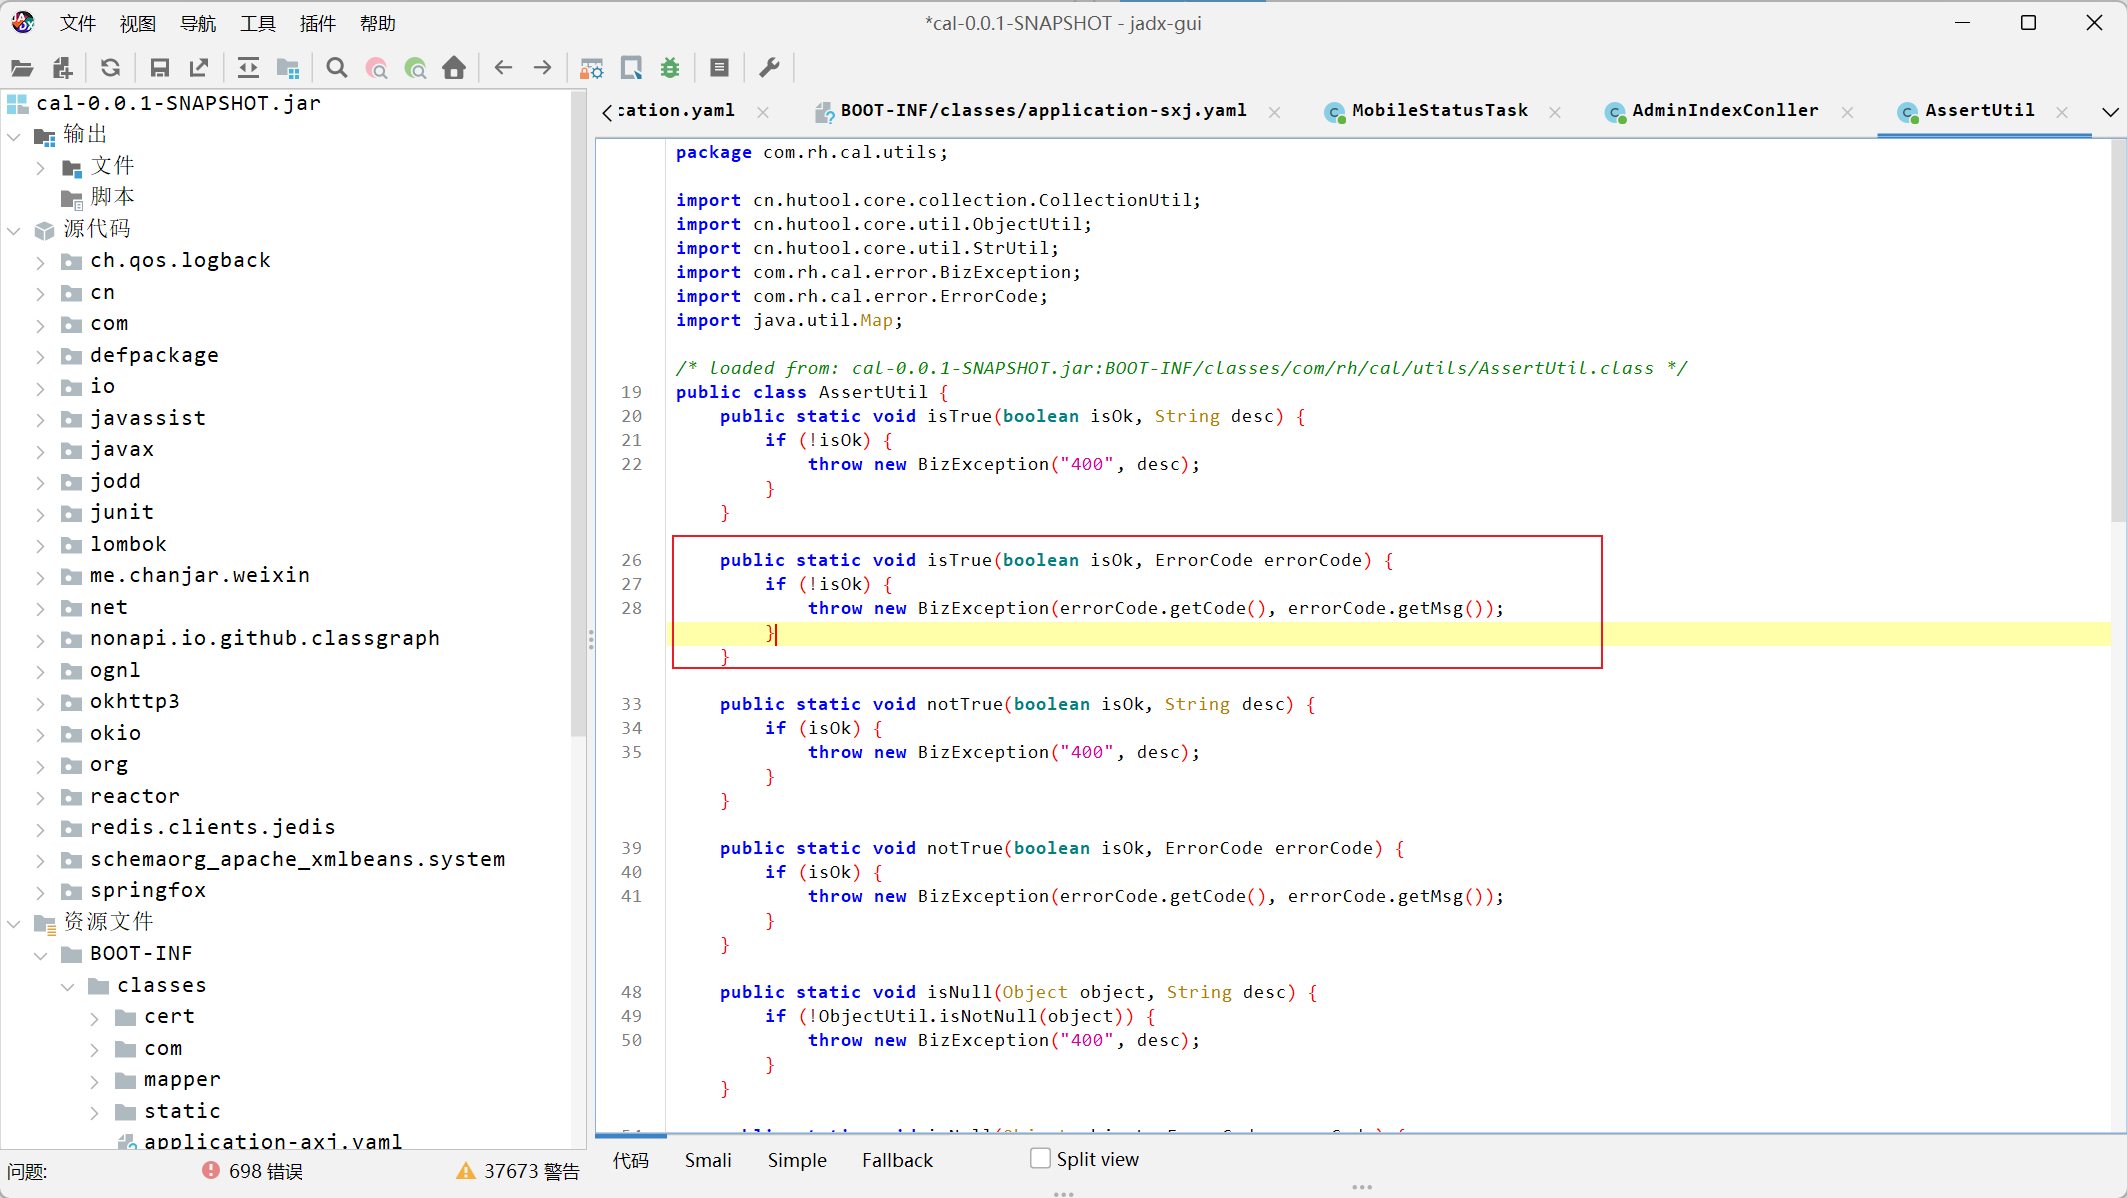Expand the springfox package node
This screenshot has height=1198, width=2127.
click(40, 892)
